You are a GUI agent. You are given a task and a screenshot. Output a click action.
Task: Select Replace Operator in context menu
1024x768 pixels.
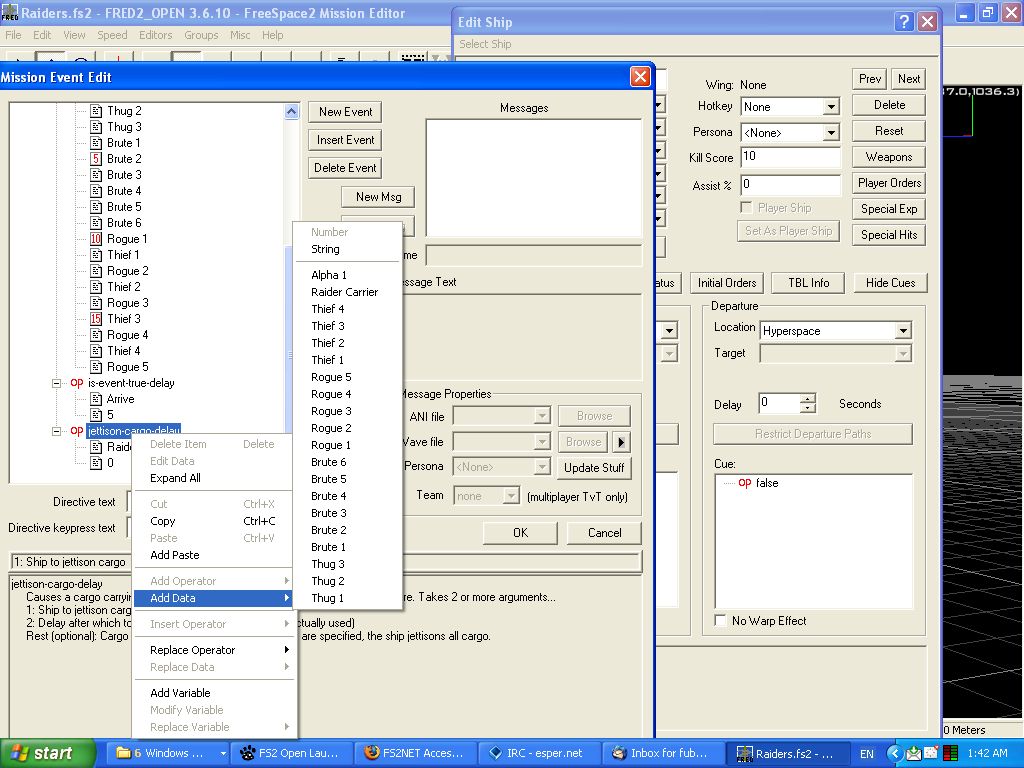point(192,650)
